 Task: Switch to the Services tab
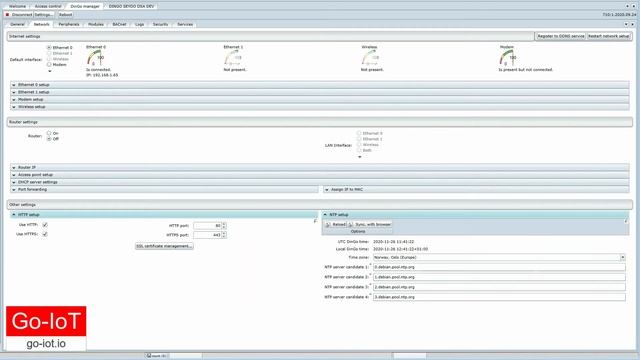pyautogui.click(x=185, y=24)
